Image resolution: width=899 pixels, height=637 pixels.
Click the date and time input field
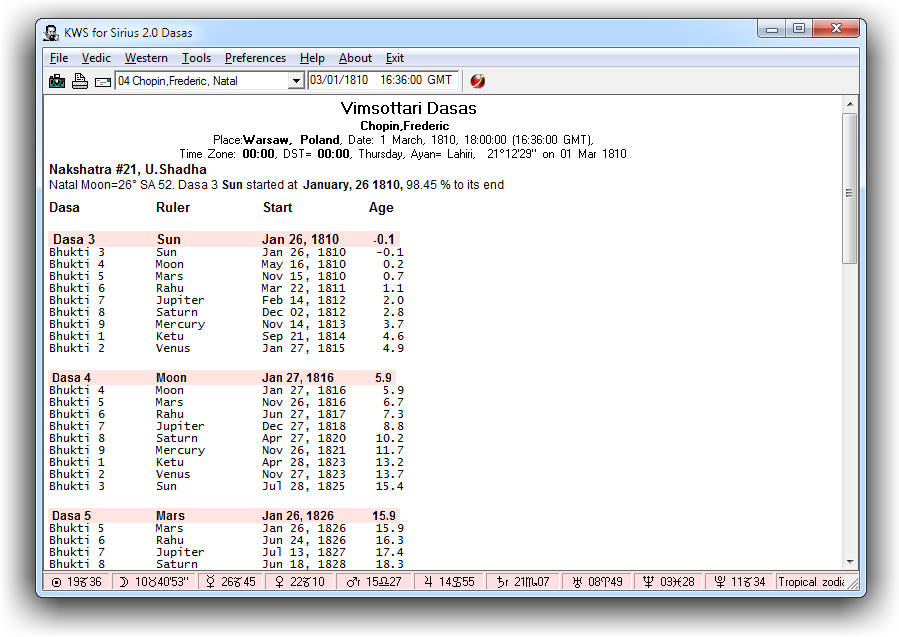382,80
